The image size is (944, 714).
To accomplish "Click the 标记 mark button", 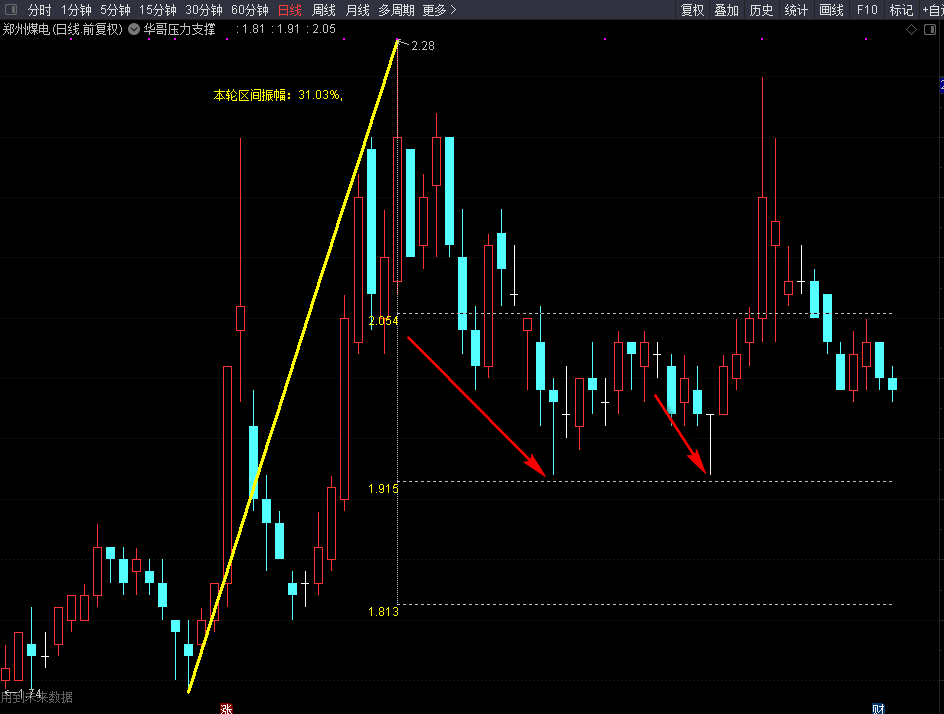I will pyautogui.click(x=901, y=10).
